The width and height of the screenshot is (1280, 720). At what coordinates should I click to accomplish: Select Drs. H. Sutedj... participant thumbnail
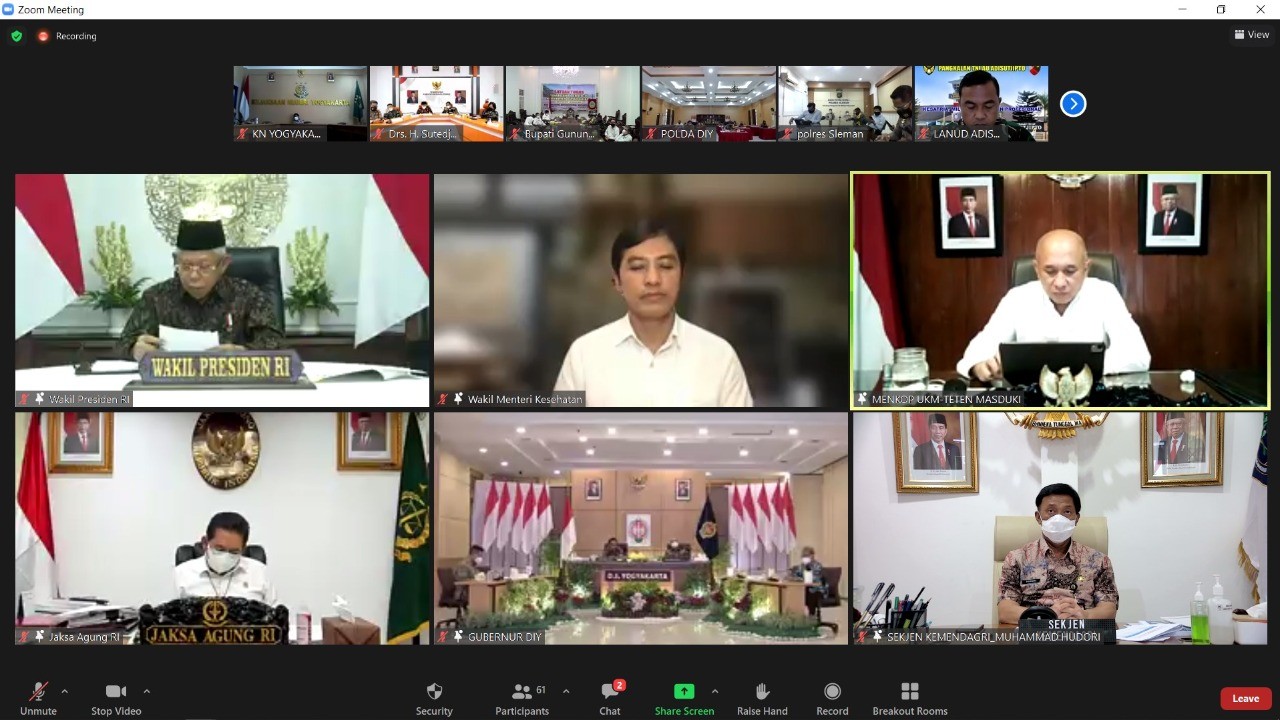[436, 103]
